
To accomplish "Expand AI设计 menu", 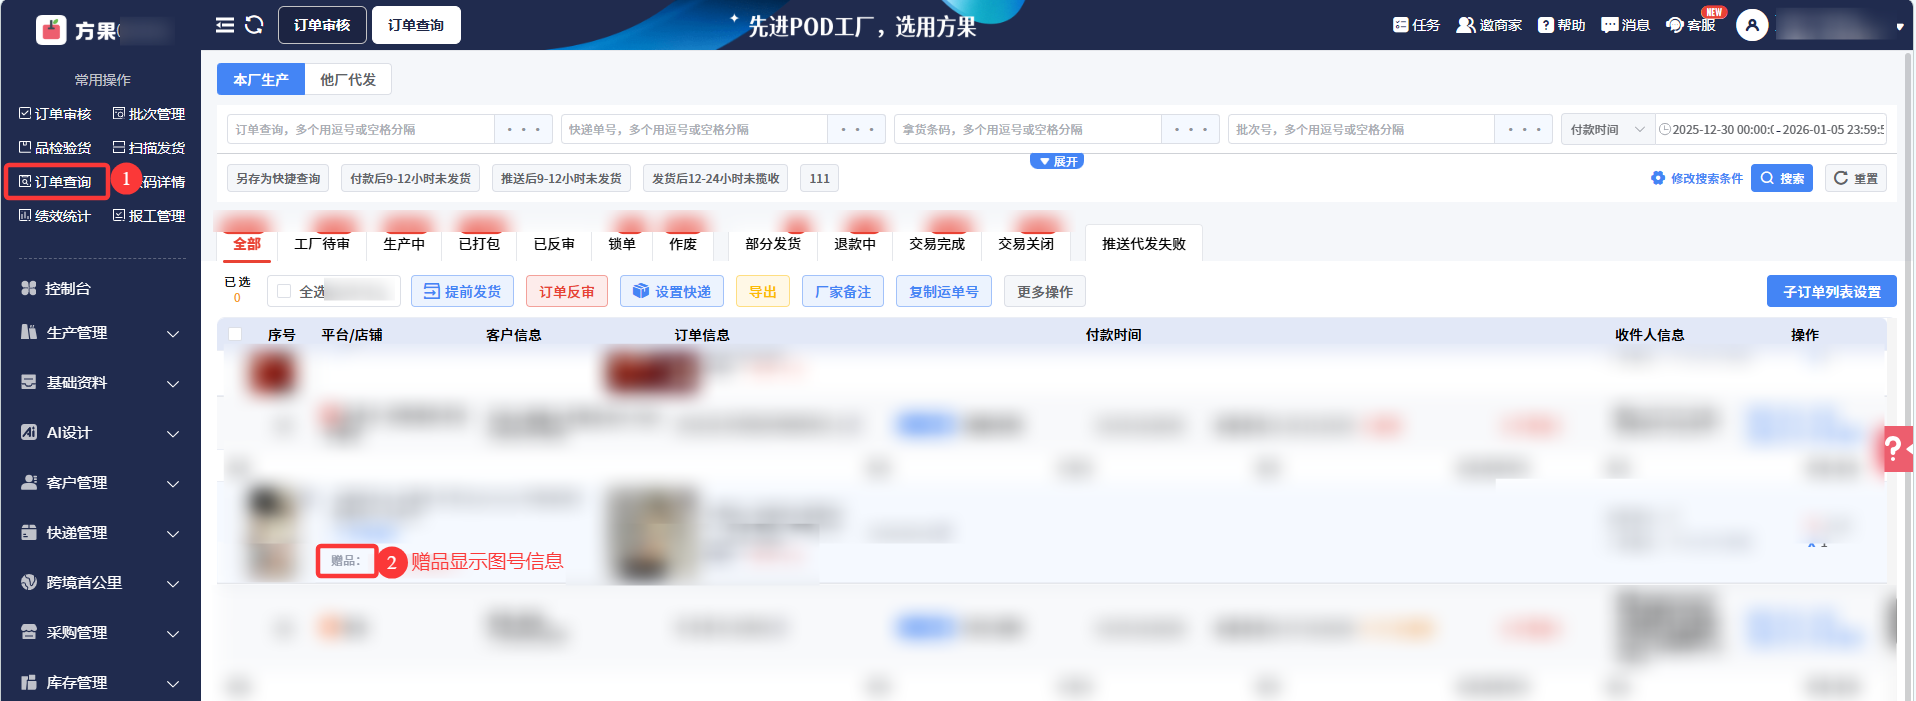I will click(100, 432).
